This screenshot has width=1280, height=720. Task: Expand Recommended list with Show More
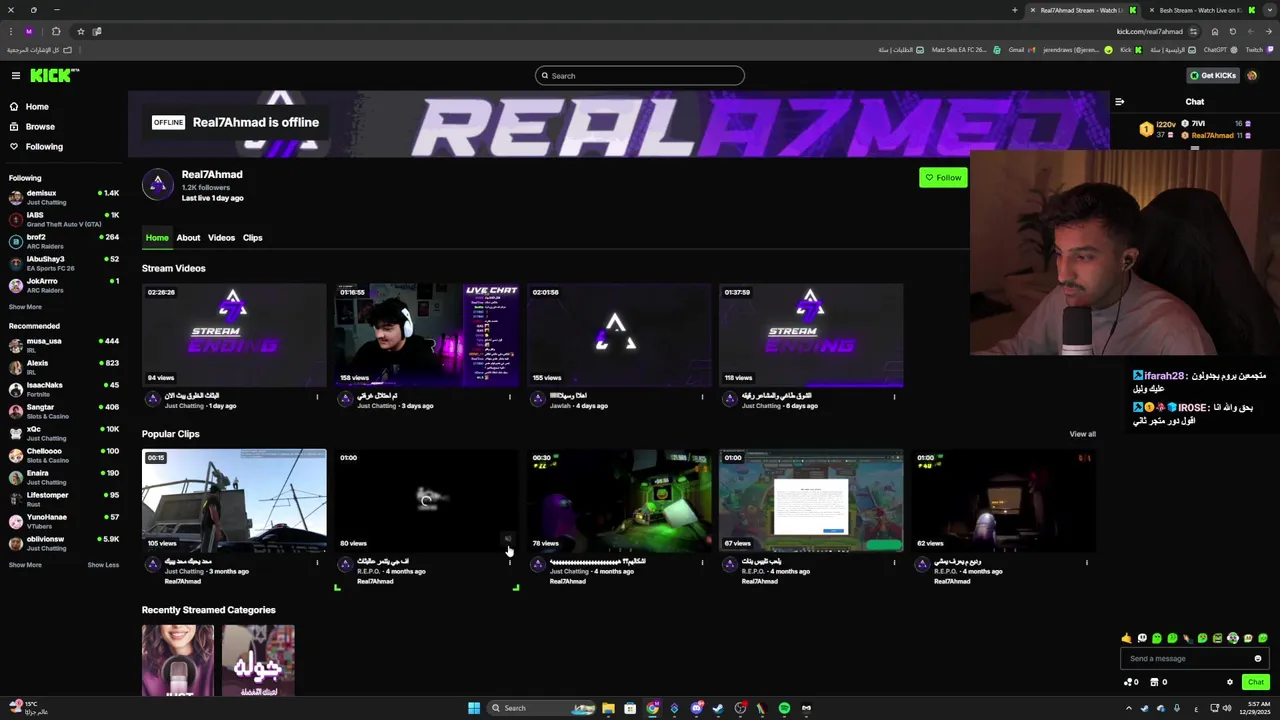25,565
